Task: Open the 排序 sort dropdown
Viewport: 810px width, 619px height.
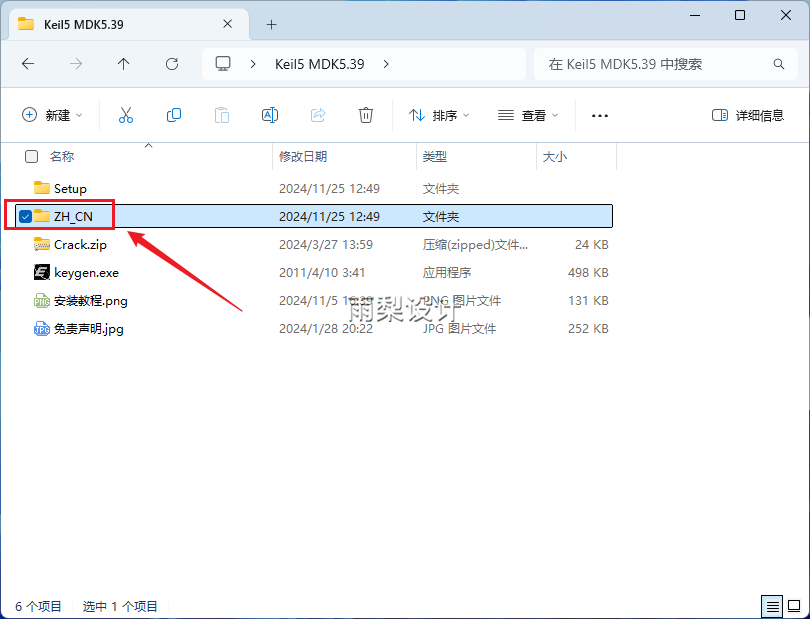Action: coord(438,115)
